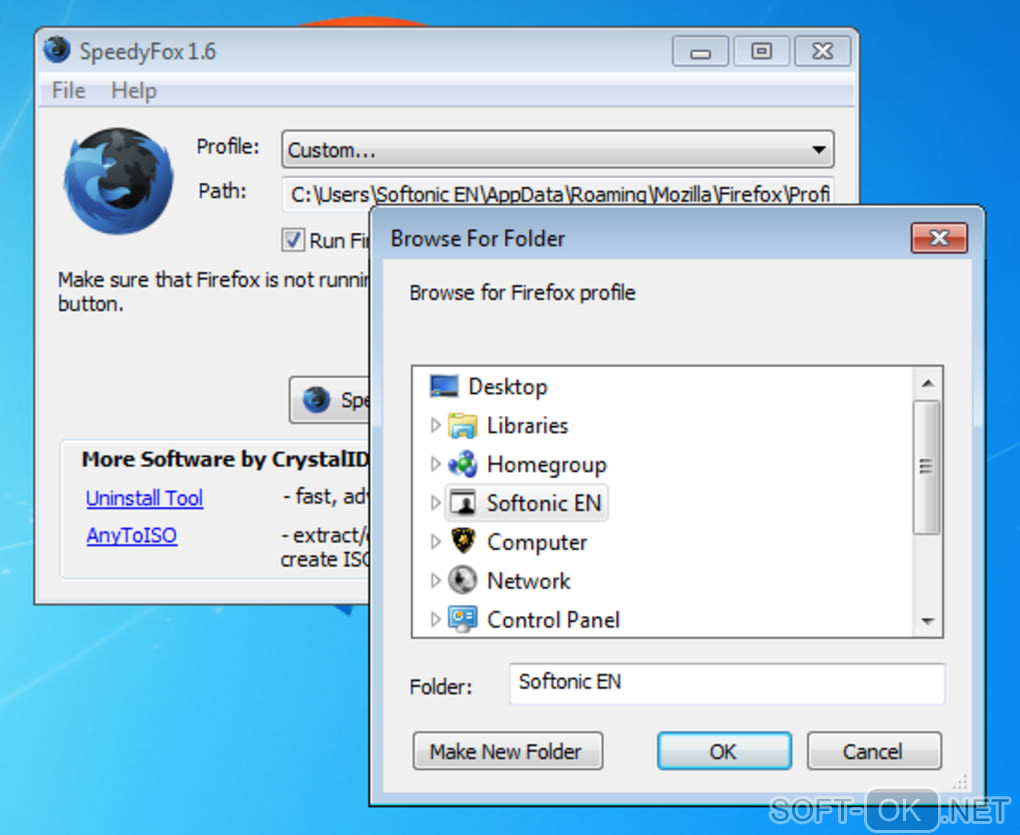This screenshot has height=835, width=1020.
Task: Click the large Firefox globe logo
Action: tap(118, 181)
